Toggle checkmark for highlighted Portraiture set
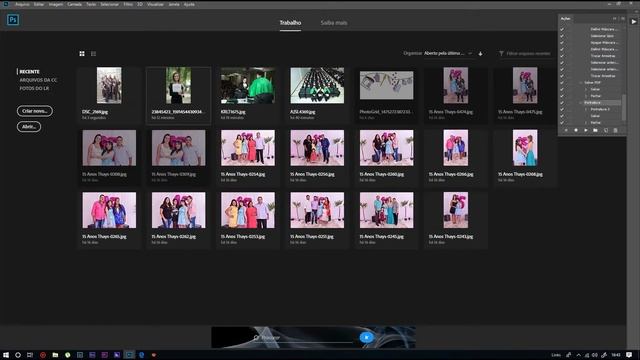This screenshot has width=640, height=360. pos(562,102)
